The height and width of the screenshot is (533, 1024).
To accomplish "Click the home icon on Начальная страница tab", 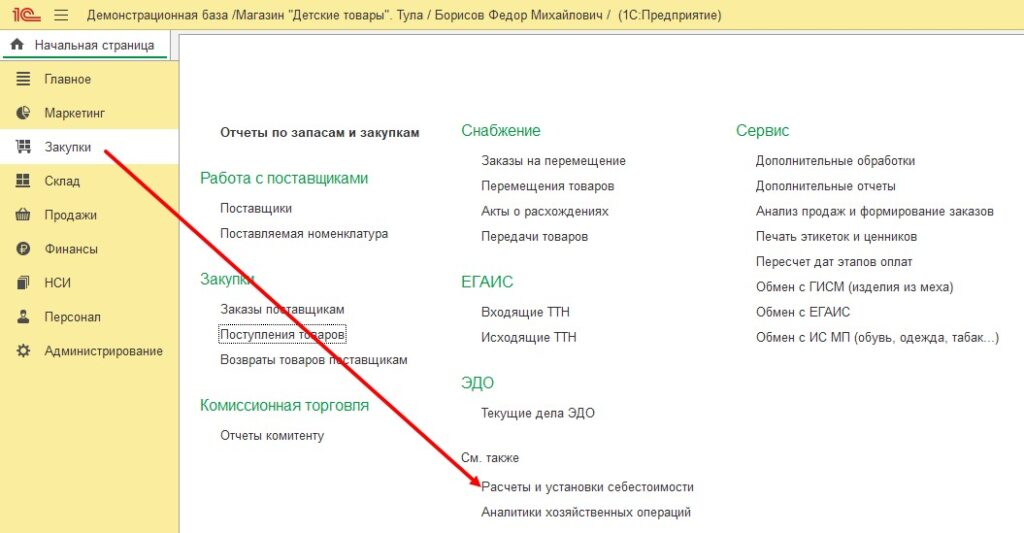I will (x=17, y=45).
